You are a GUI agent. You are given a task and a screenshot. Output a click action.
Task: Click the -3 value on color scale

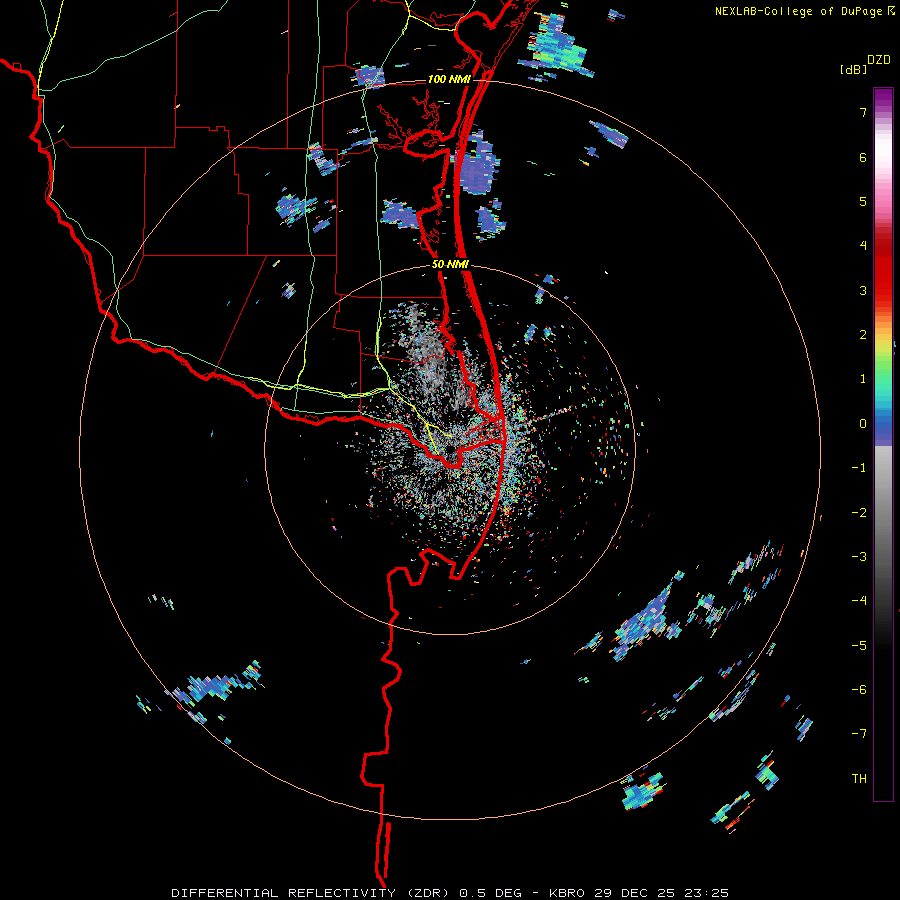point(859,557)
